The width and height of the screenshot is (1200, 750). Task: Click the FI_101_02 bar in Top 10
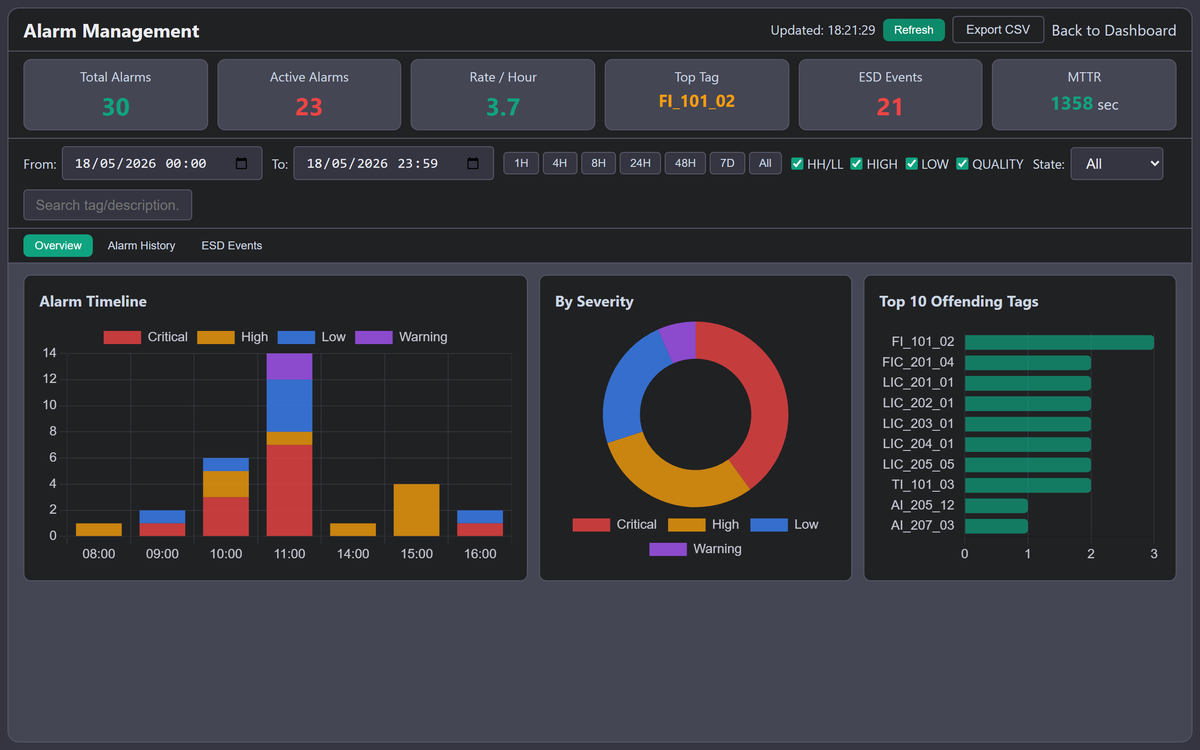pyautogui.click(x=1059, y=342)
